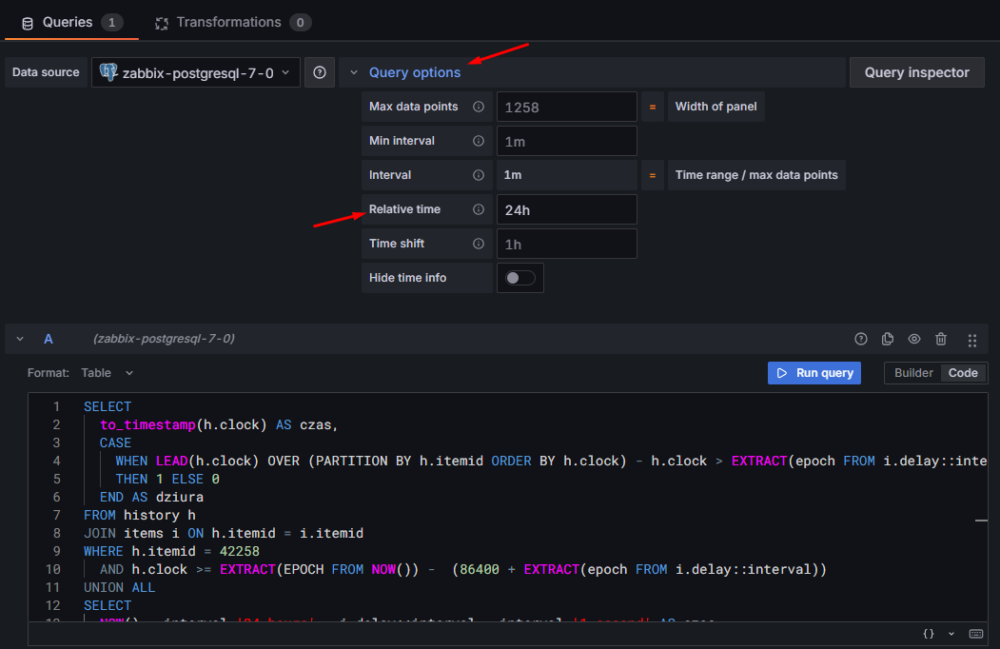Collapse the Query options section

(x=354, y=73)
